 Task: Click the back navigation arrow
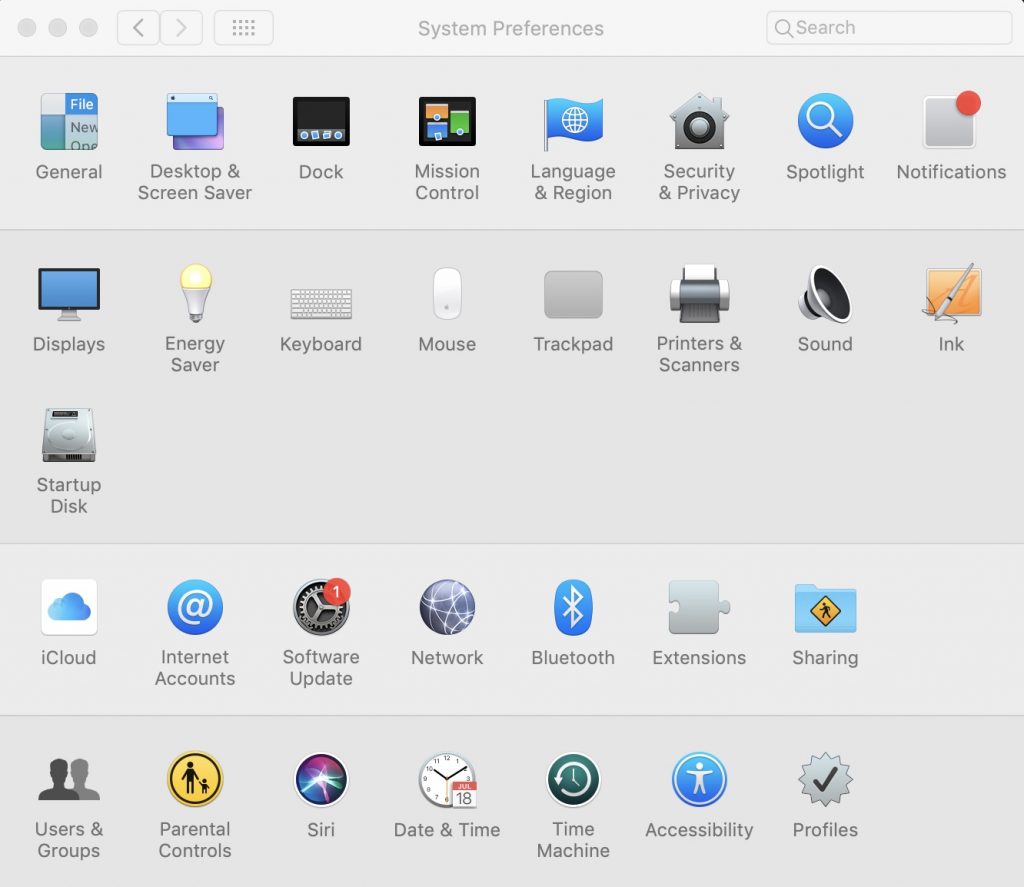(x=140, y=28)
